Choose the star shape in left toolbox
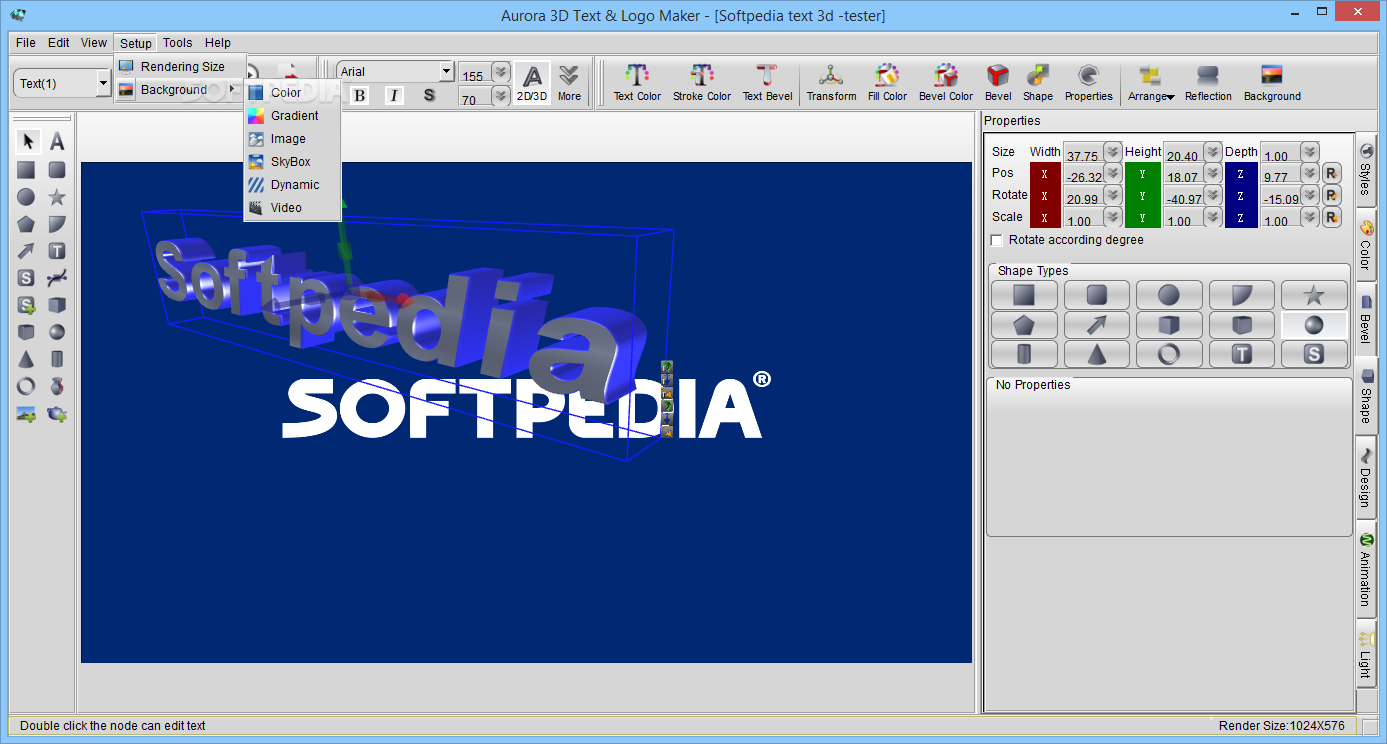 [x=58, y=197]
